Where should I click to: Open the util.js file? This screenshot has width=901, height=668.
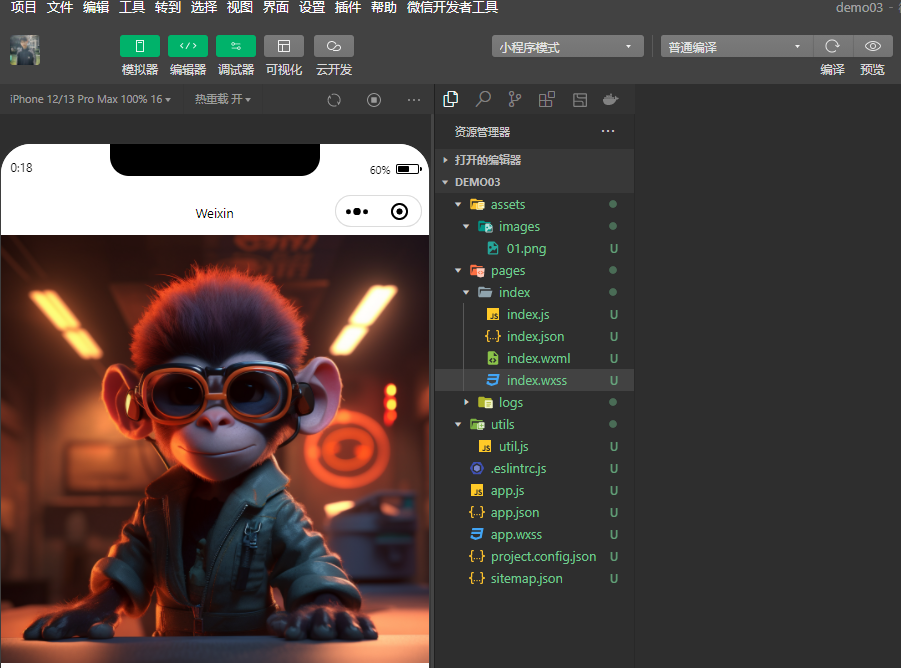tap(534, 446)
